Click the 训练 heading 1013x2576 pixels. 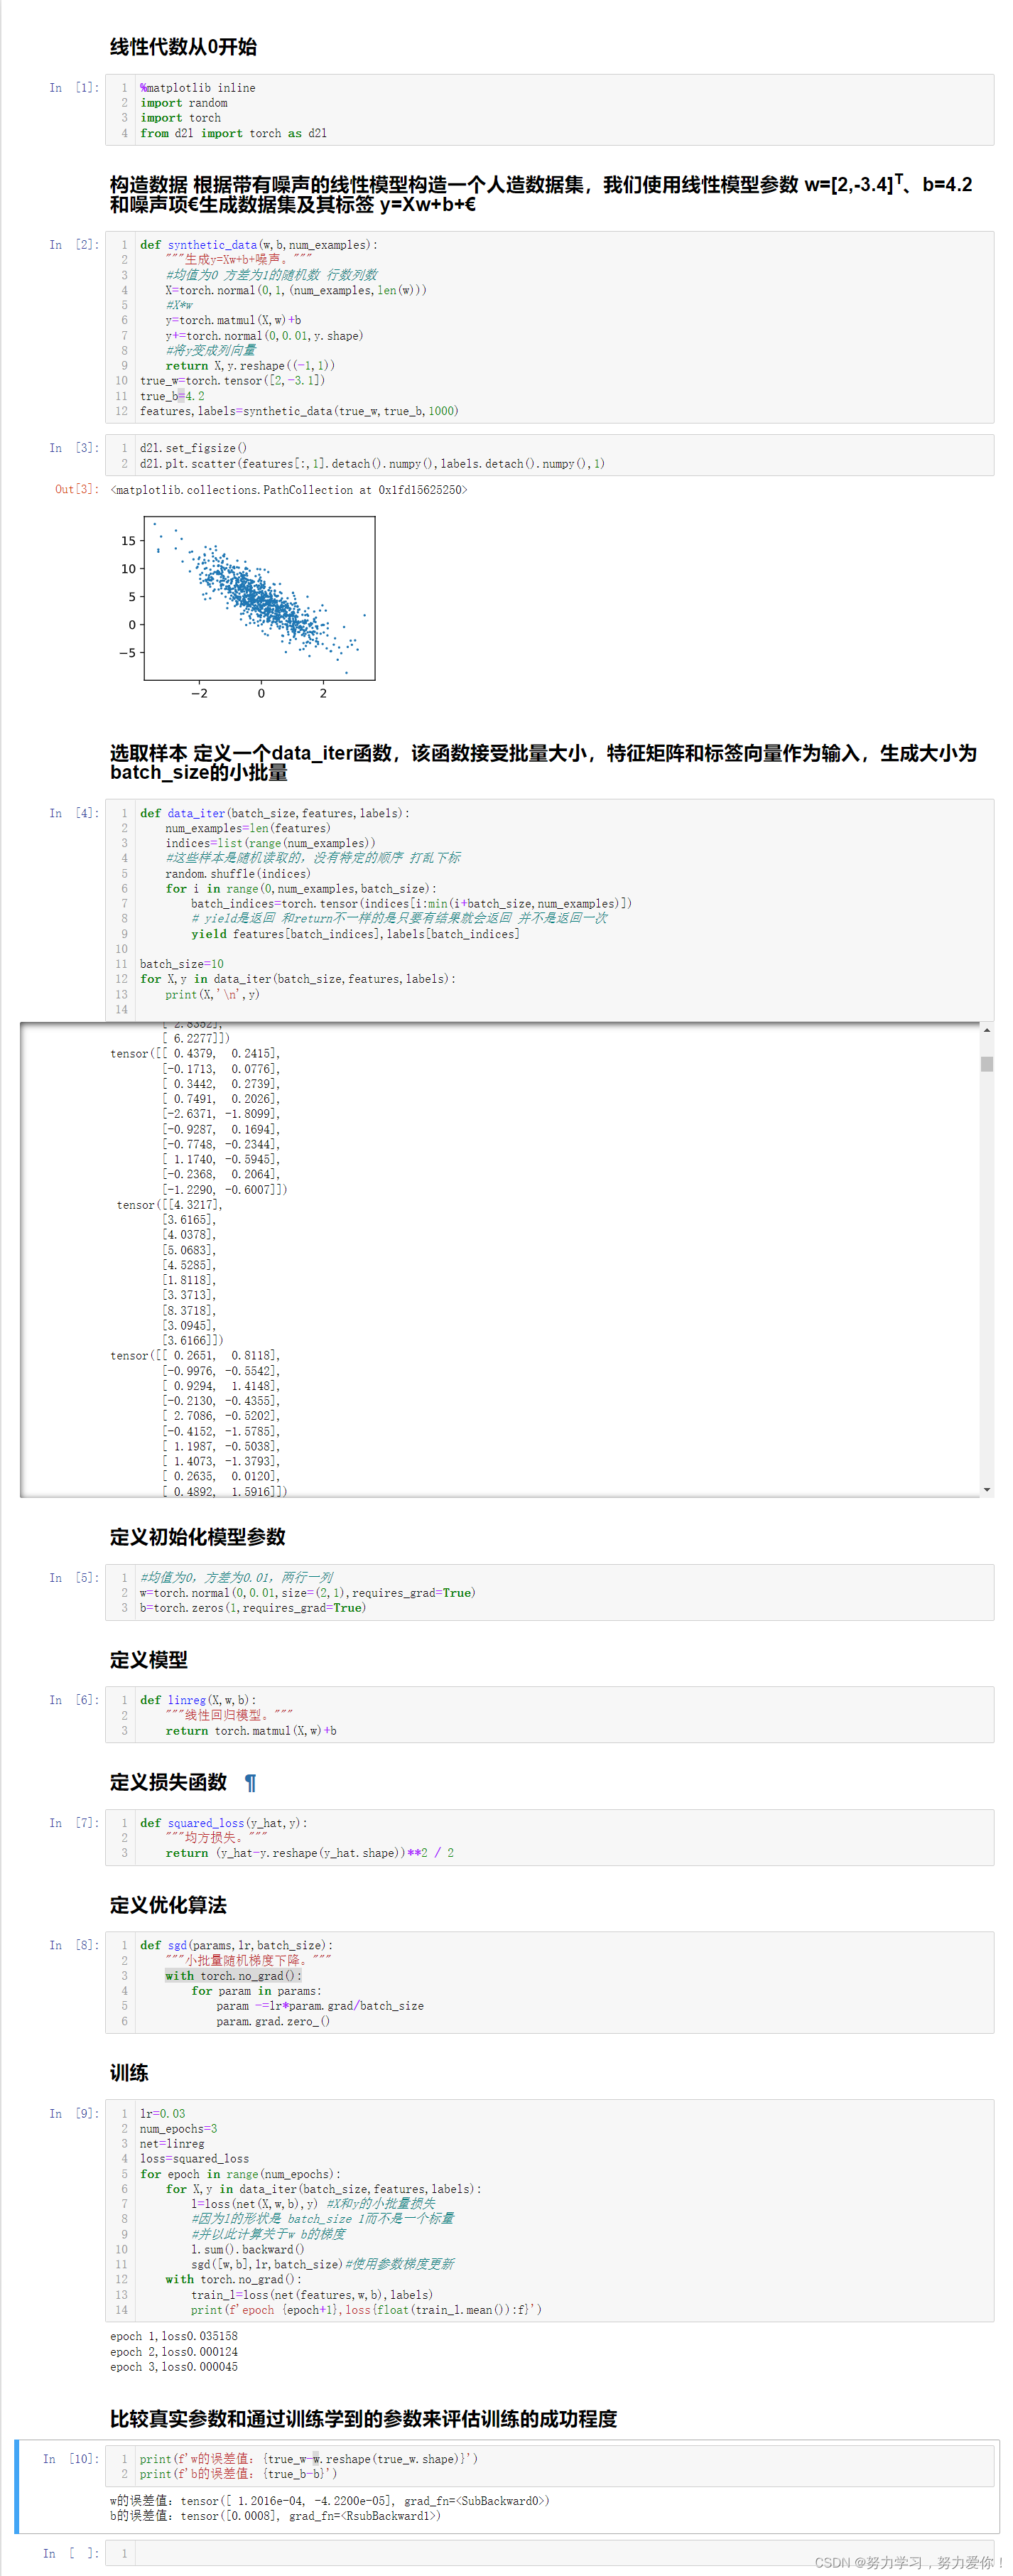click(129, 2072)
